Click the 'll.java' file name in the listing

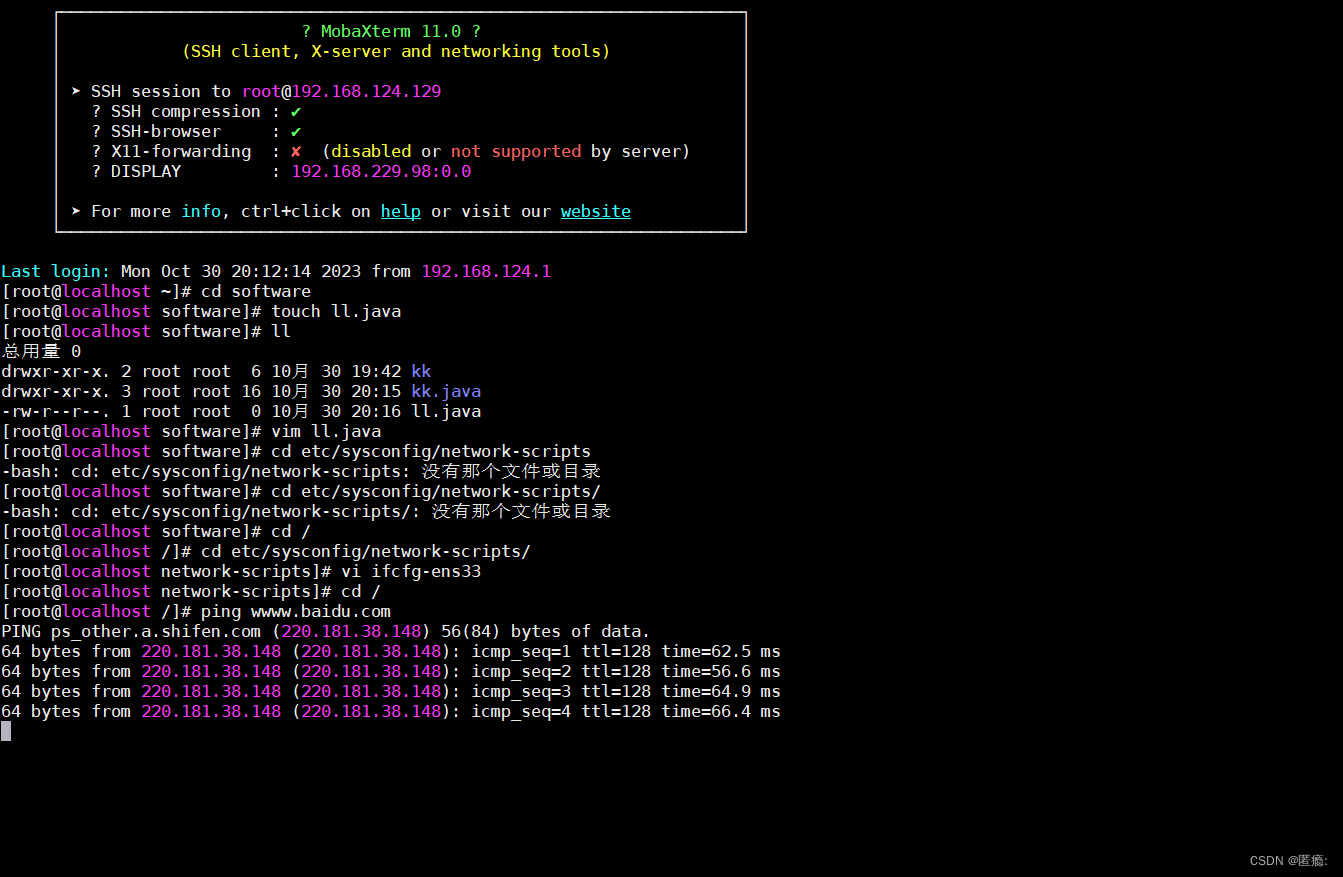coord(446,411)
